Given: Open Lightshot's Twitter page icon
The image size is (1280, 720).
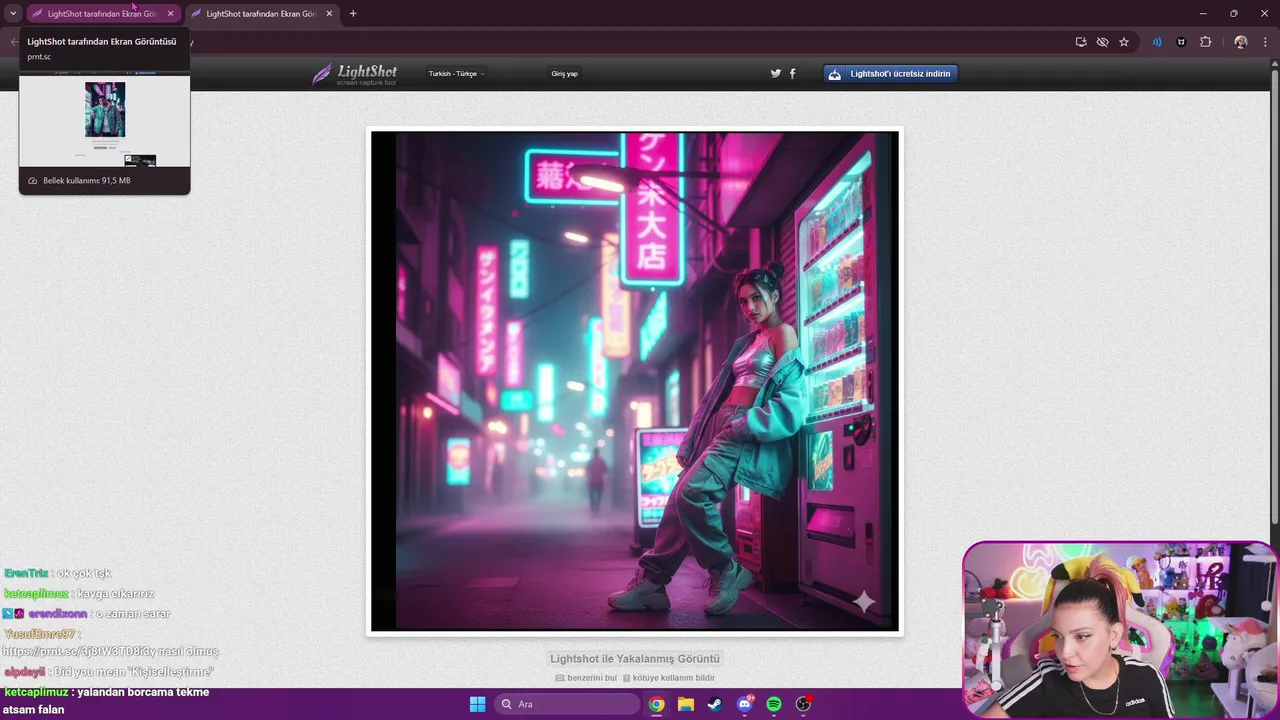Looking at the screenshot, I should (x=775, y=73).
